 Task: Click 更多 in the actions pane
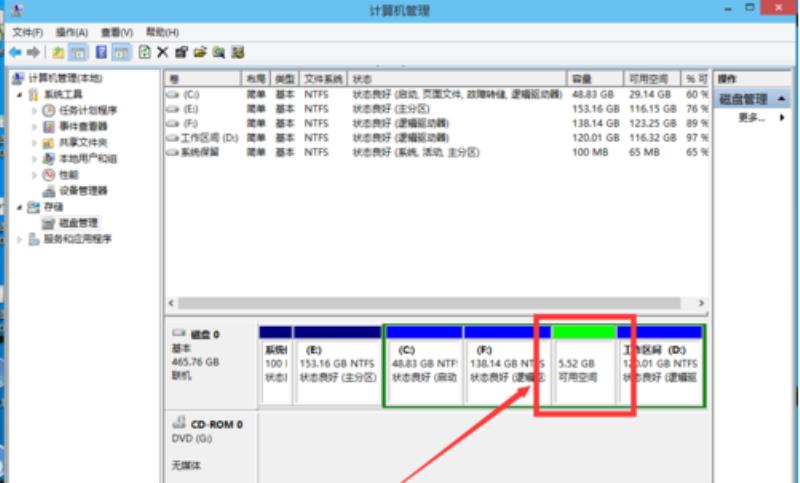point(751,118)
